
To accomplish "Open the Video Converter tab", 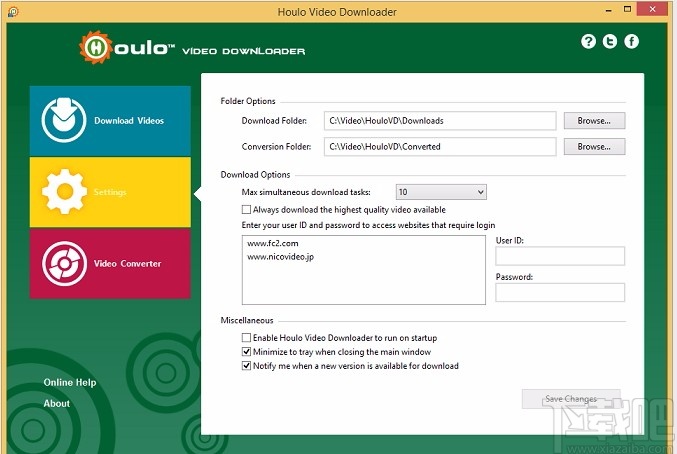I will coord(110,263).
